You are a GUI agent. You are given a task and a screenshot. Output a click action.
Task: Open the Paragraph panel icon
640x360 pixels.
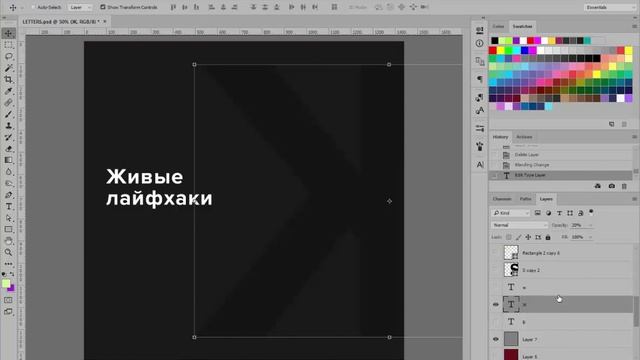(x=480, y=79)
